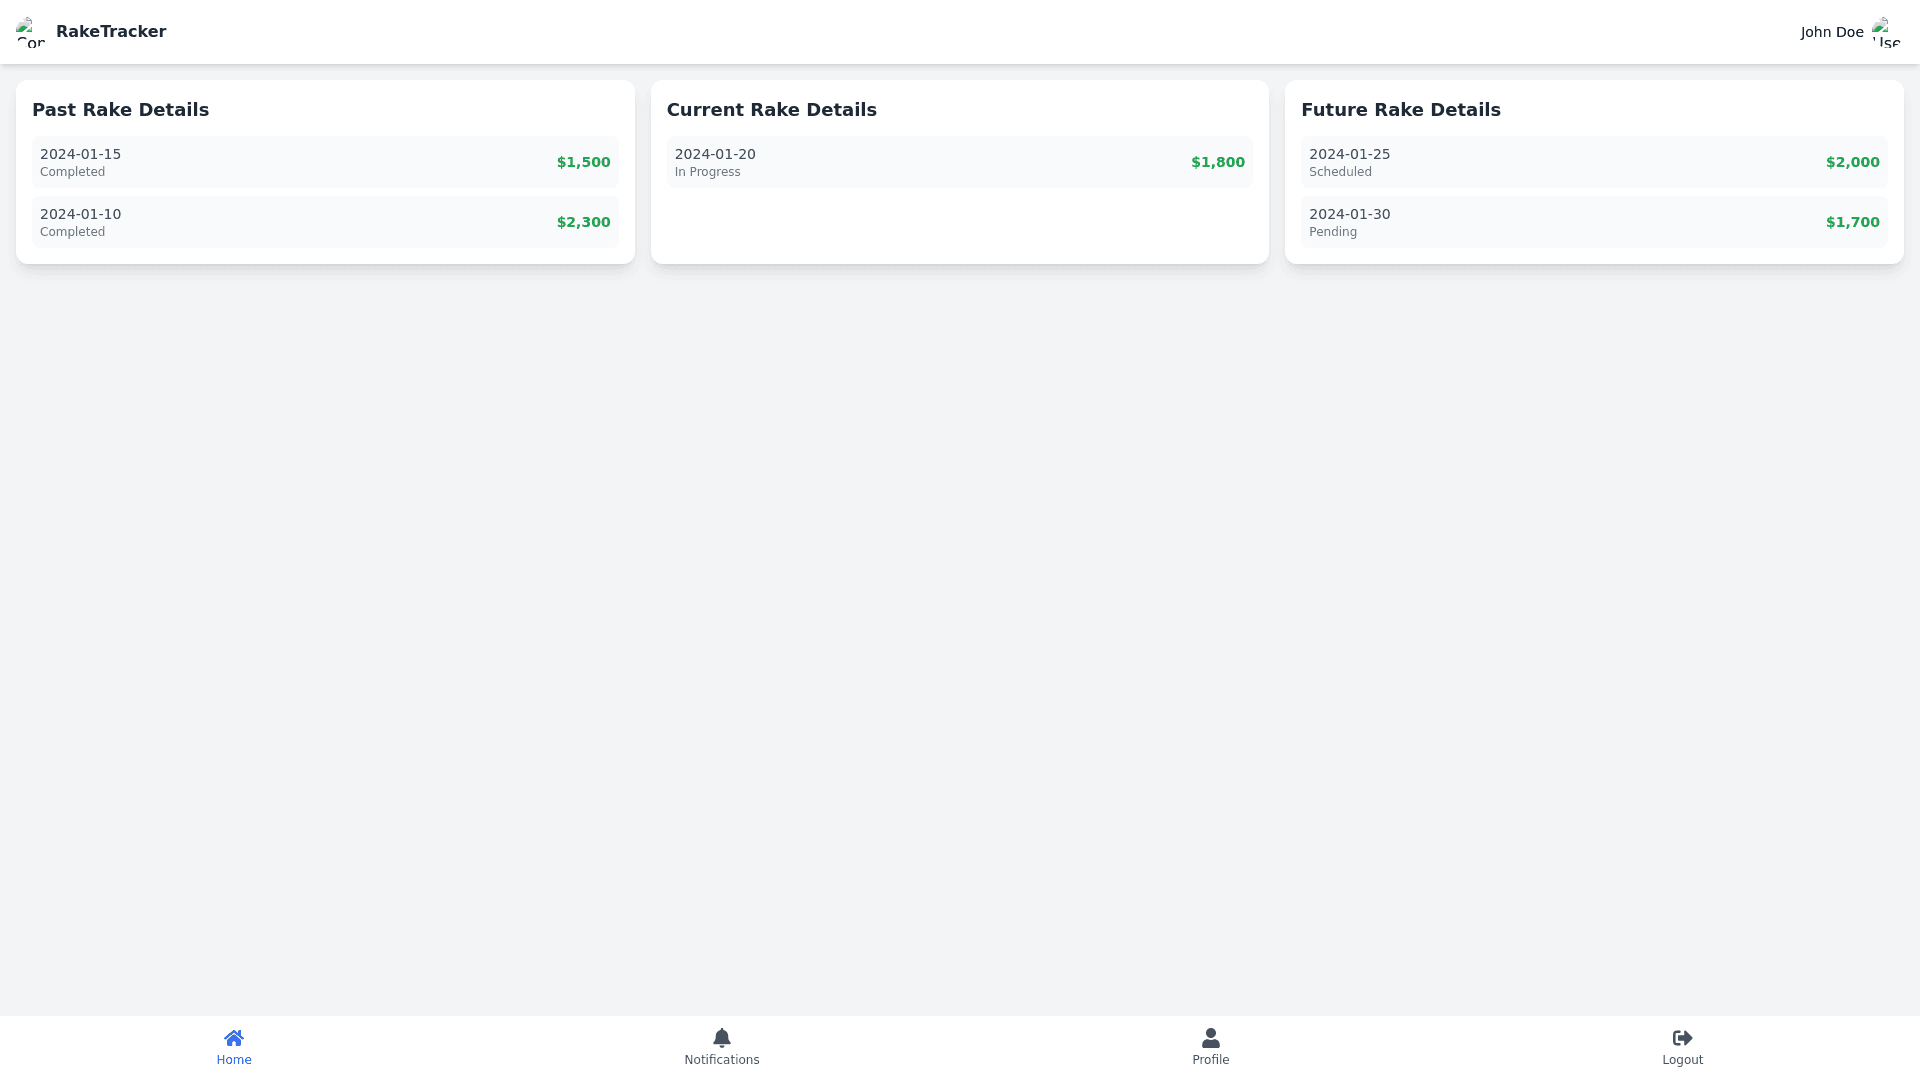This screenshot has height=1080, width=1920.
Task: Click the $1,800 current rake amount
Action: pyautogui.click(x=1217, y=162)
